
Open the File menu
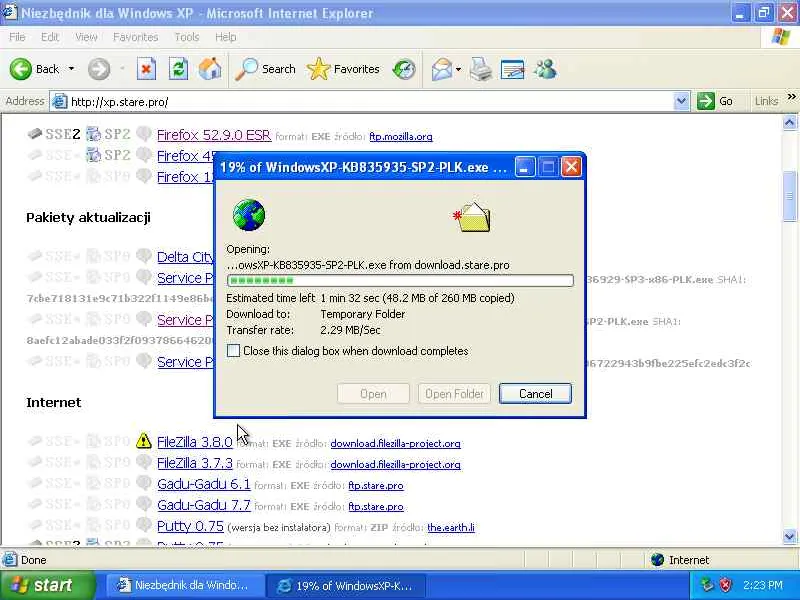(x=17, y=37)
